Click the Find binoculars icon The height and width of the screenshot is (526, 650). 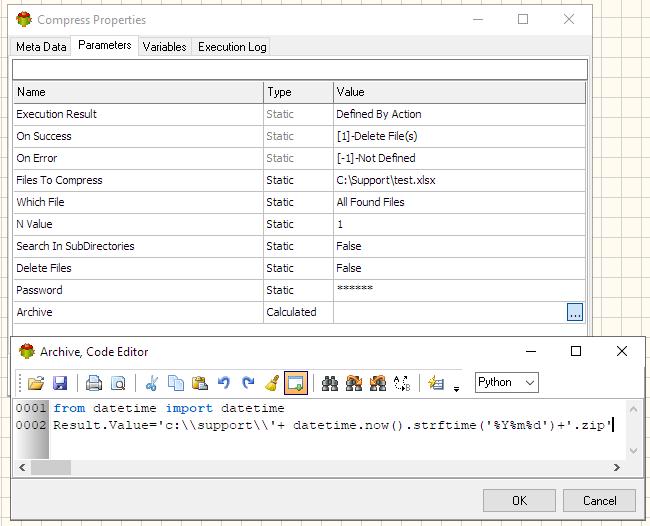tap(330, 383)
